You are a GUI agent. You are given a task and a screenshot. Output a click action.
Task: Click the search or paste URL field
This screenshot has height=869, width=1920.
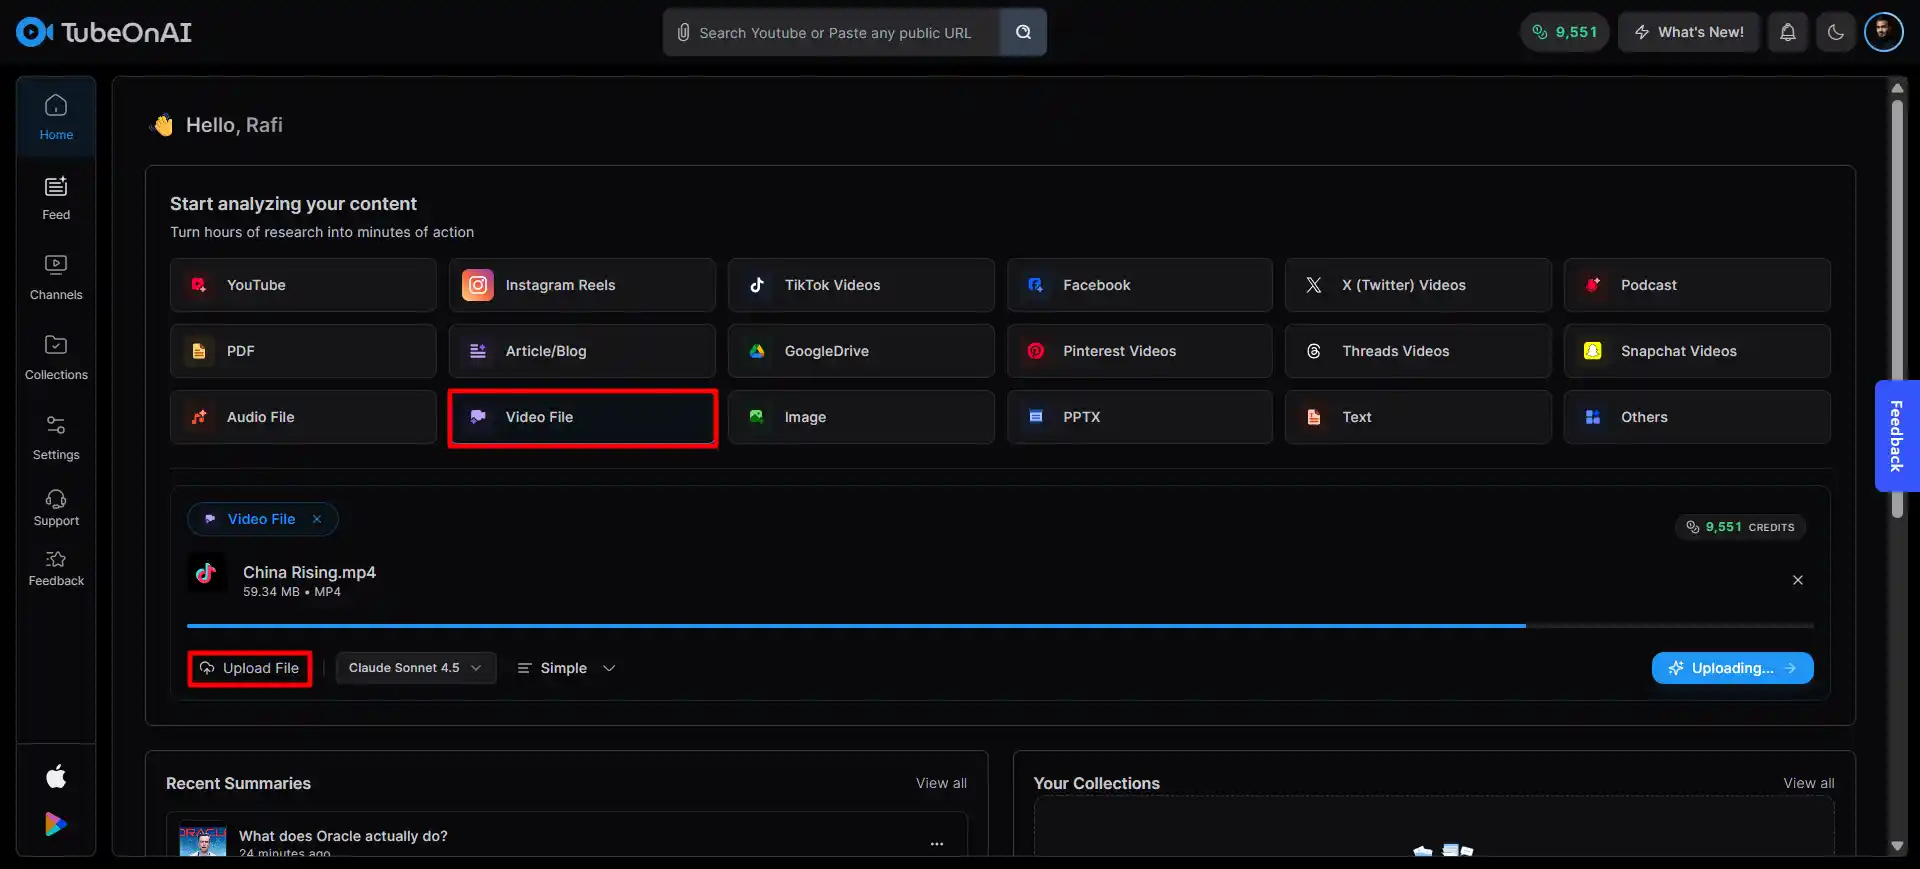point(835,33)
